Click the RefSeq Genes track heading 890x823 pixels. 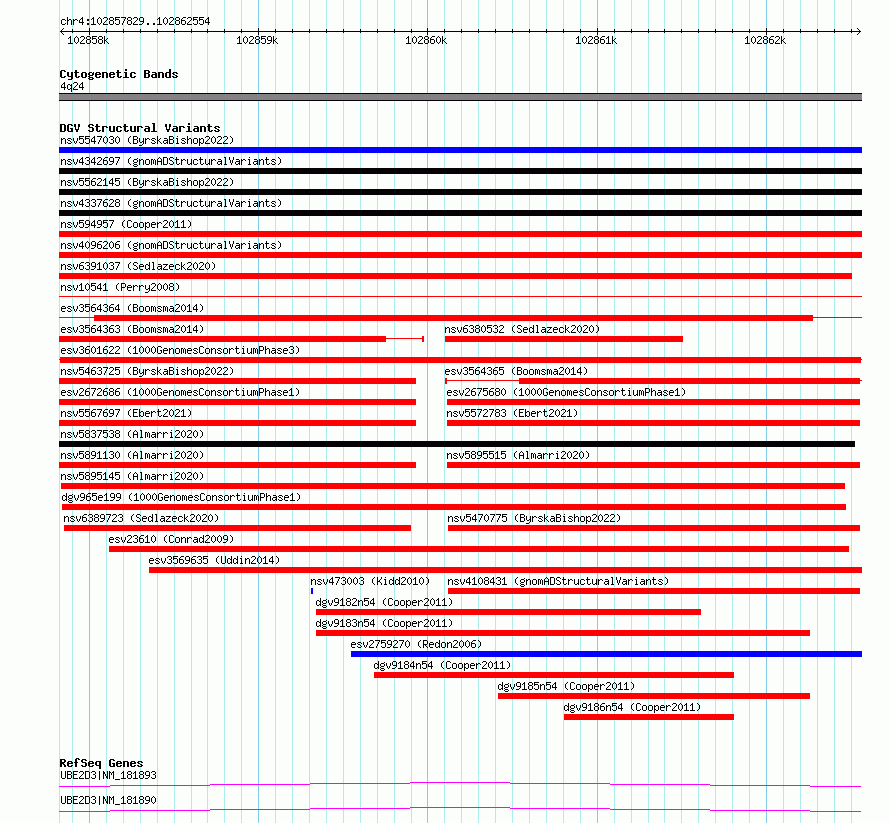(101, 763)
